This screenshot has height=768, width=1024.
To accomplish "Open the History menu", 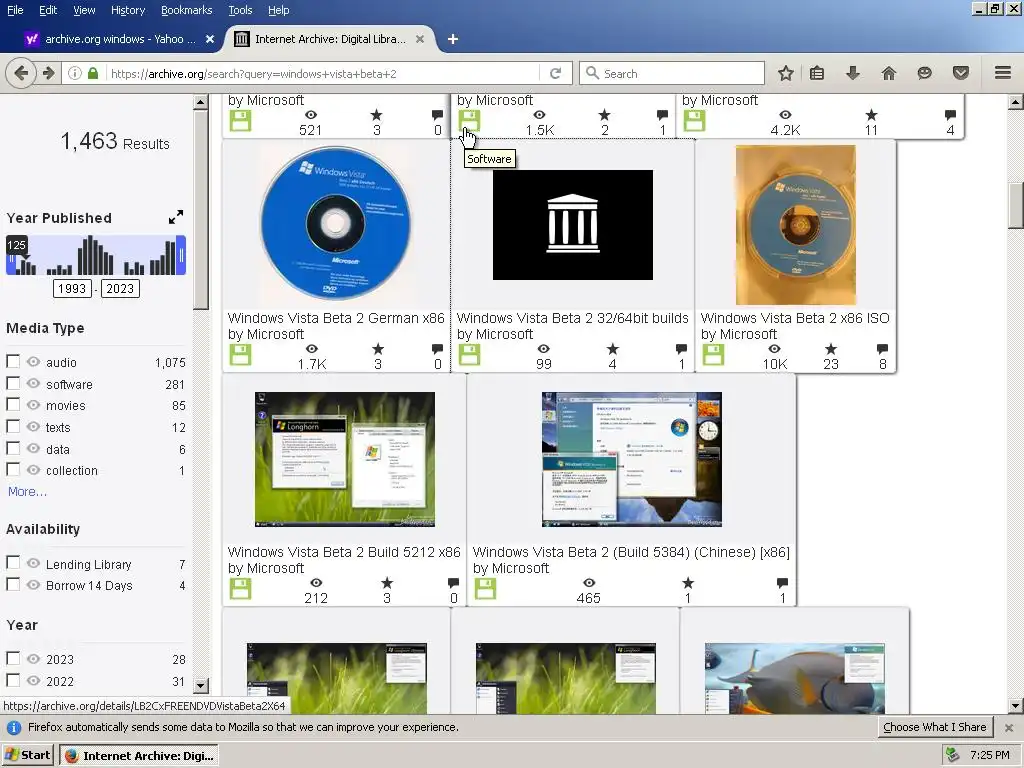I will pyautogui.click(x=128, y=10).
